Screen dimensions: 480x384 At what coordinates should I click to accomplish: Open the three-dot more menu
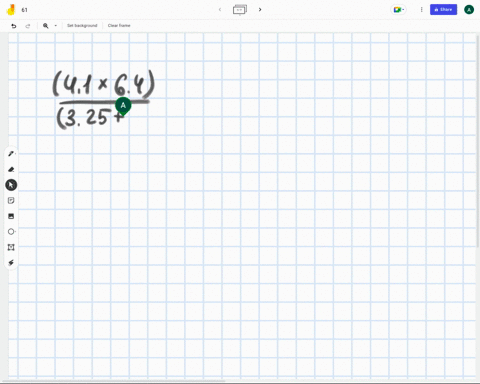pos(421,10)
